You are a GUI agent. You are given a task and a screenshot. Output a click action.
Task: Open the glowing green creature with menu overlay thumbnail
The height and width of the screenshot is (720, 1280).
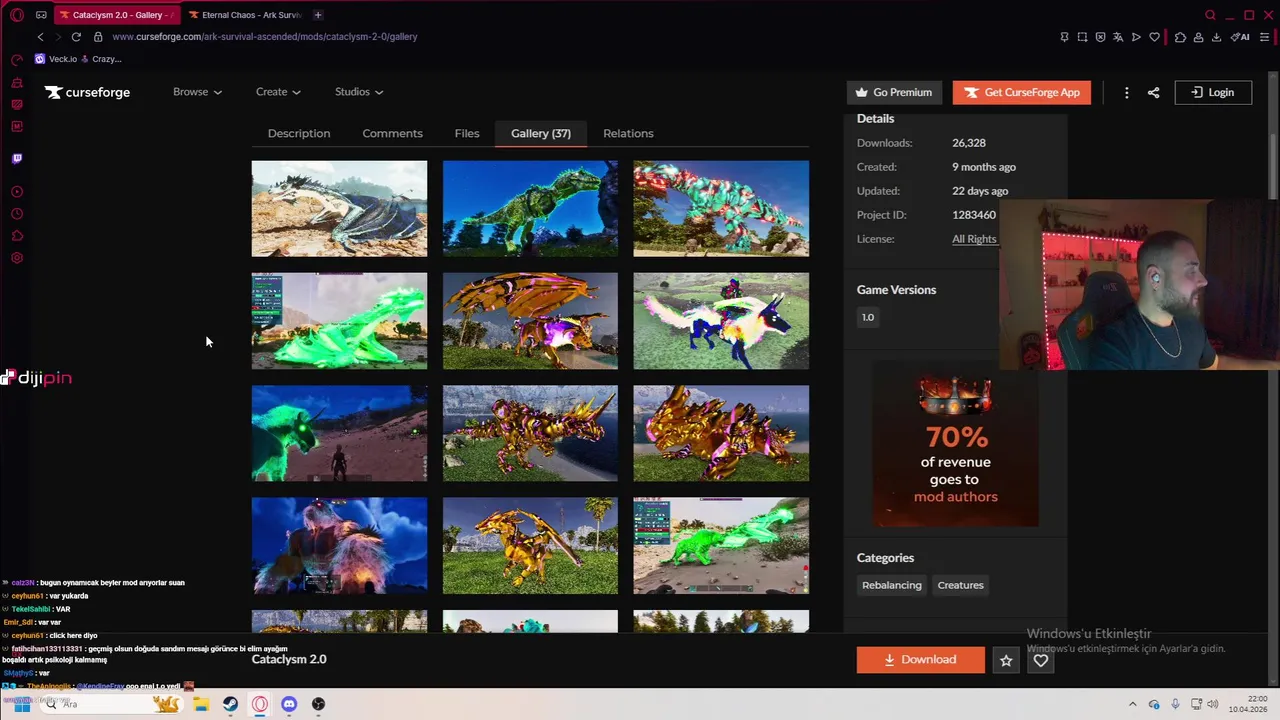pyautogui.click(x=339, y=321)
